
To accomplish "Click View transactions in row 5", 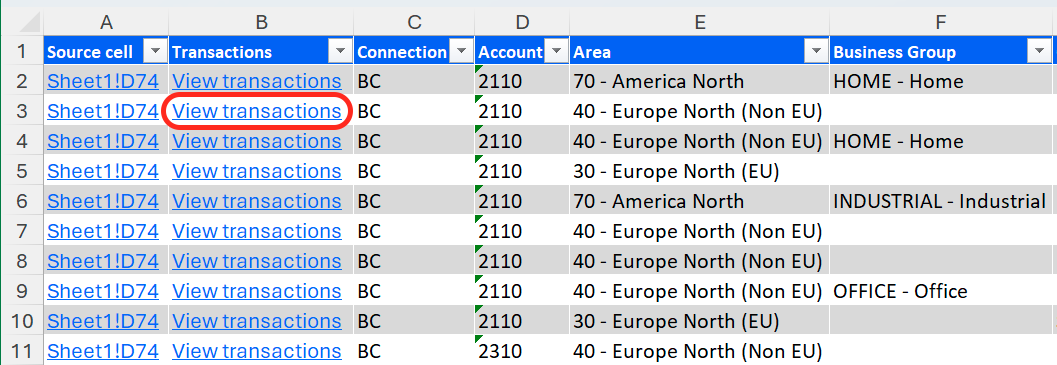I will coord(257,171).
